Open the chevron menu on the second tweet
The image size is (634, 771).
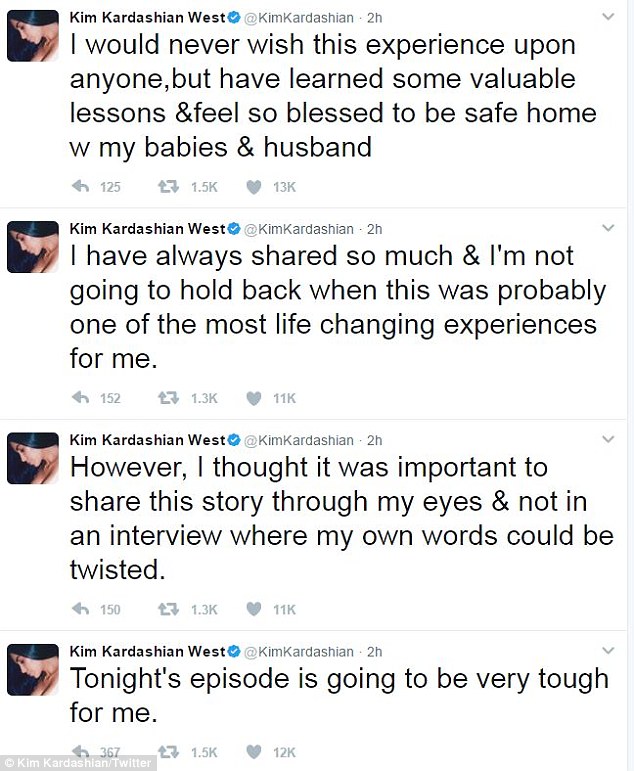tap(608, 228)
